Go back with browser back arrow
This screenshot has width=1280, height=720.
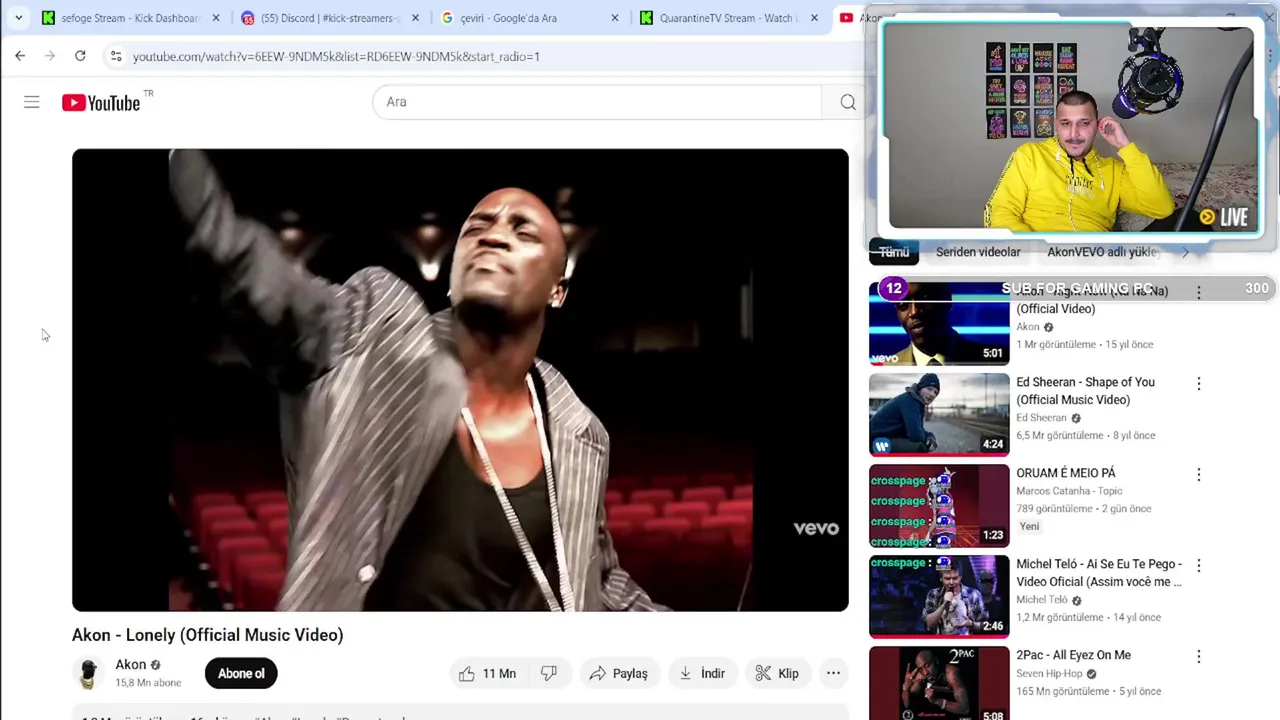click(x=20, y=56)
